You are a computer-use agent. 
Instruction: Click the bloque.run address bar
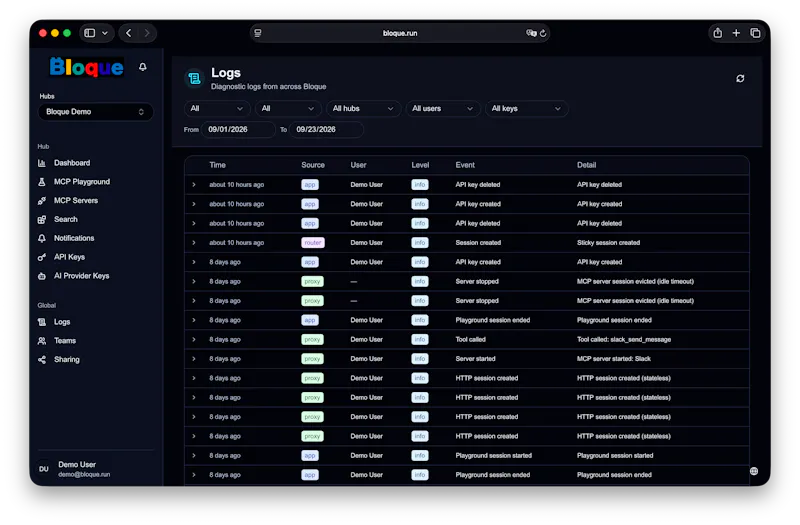(x=400, y=33)
